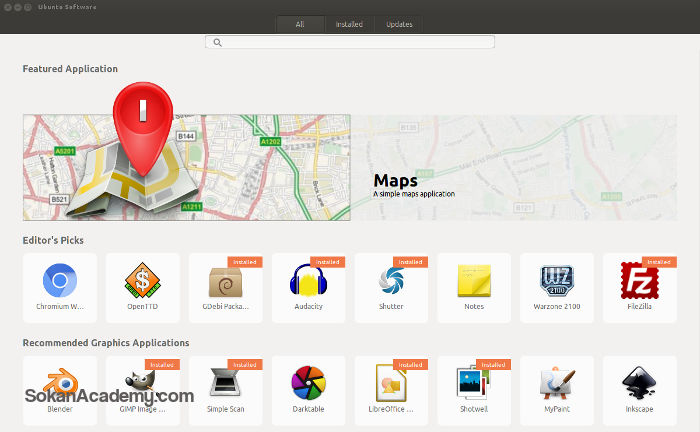The image size is (700, 432).
Task: Open the OpenTTD game icon
Action: 142,280
